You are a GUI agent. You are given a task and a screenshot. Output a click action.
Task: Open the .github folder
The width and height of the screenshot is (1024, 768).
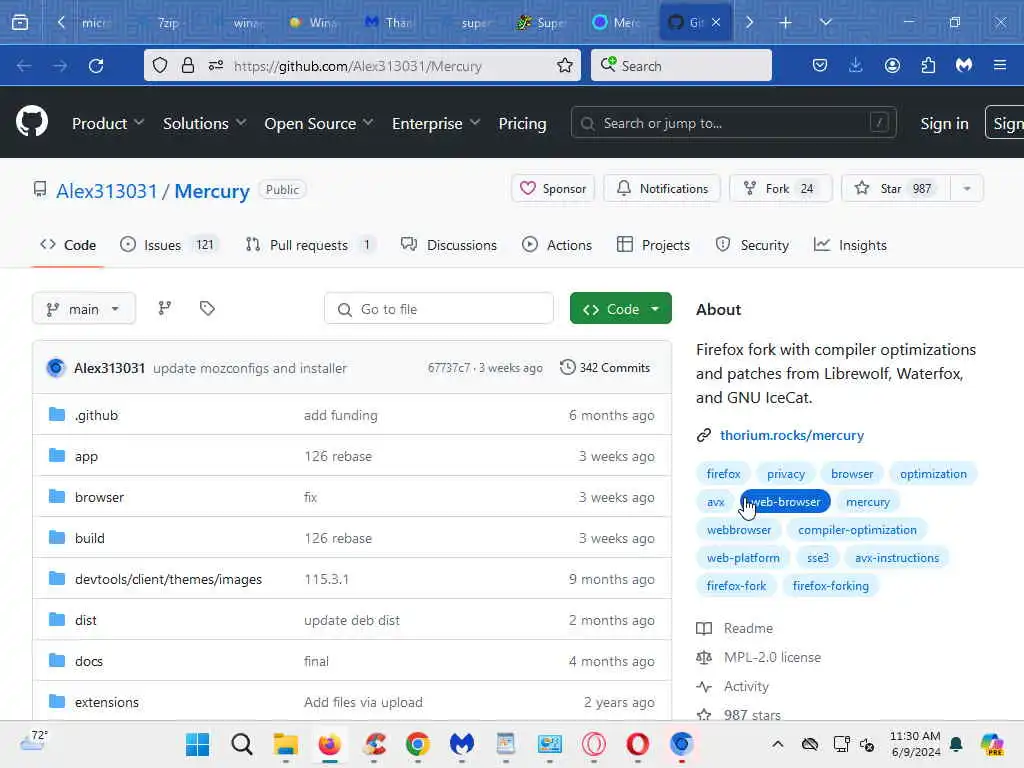click(96, 415)
